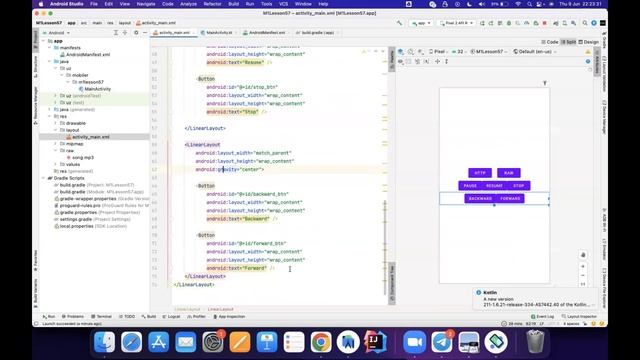Open Zoom app from the dock
Image resolution: width=640 pixels, height=360 pixels.
pyautogui.click(x=415, y=342)
